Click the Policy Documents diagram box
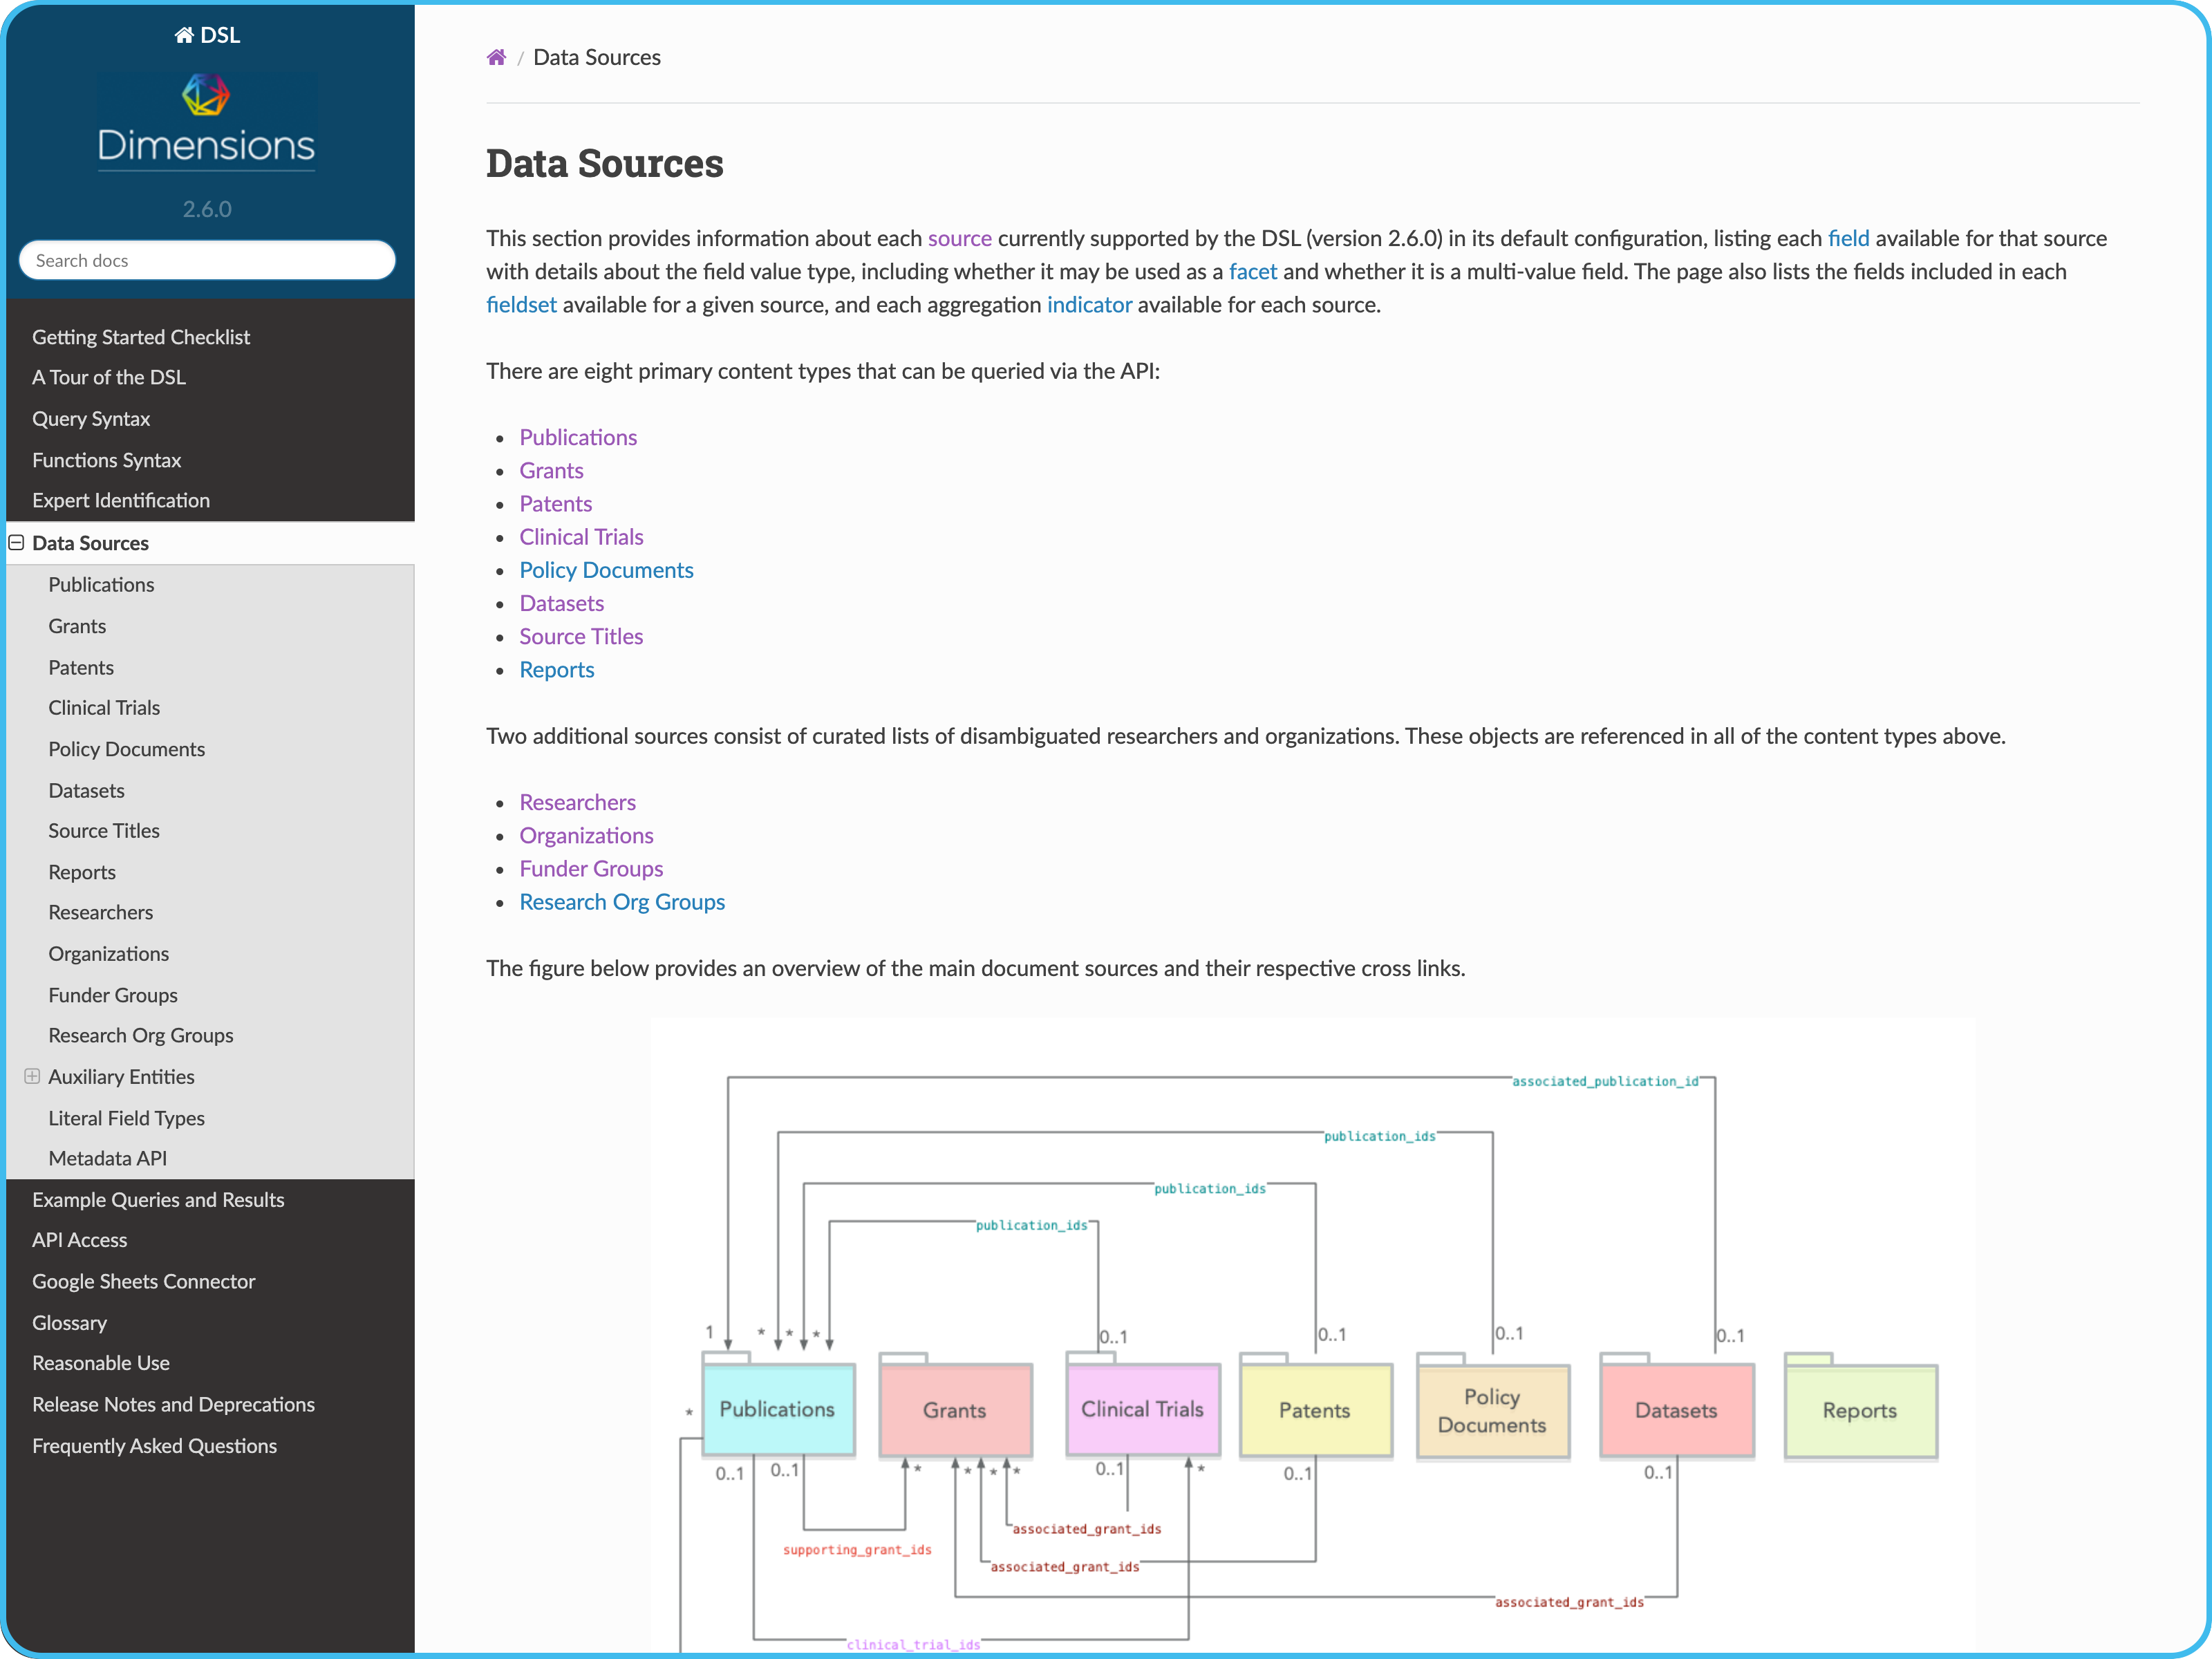Image resolution: width=2212 pixels, height=1659 pixels. pos(1492,1411)
